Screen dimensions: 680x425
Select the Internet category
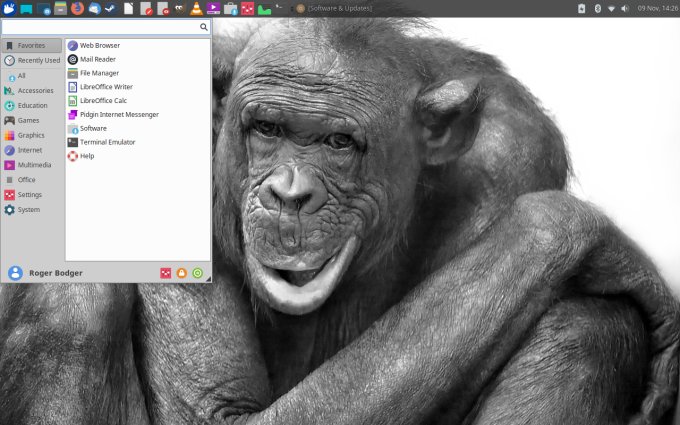[x=29, y=150]
